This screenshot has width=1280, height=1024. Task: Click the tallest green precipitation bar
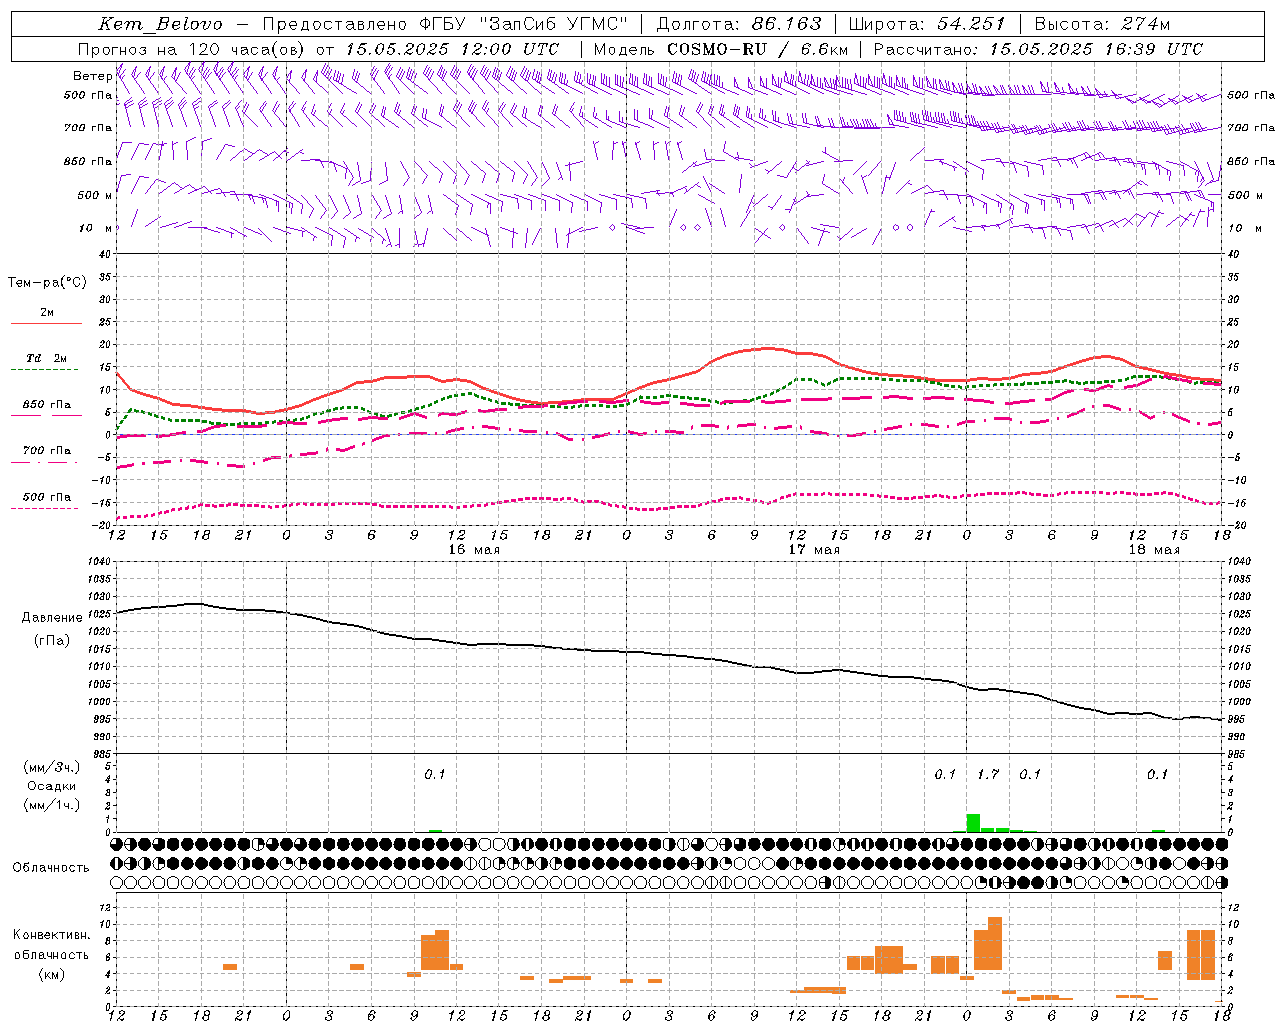pos(973,823)
